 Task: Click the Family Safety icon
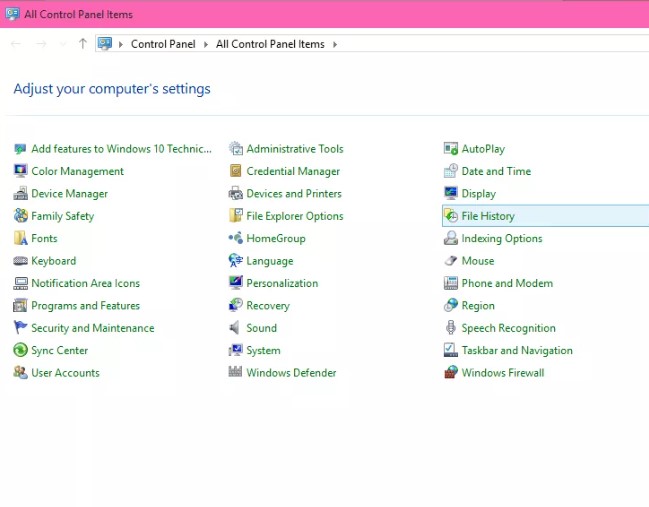point(20,216)
